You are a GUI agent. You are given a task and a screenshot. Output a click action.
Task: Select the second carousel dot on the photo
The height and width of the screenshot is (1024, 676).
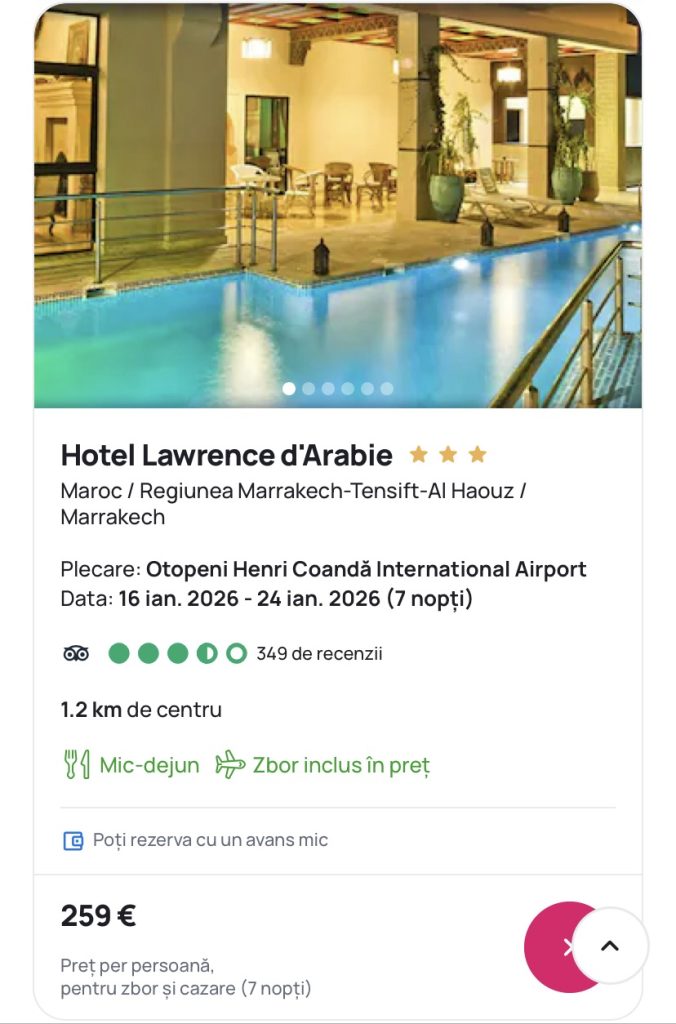pyautogui.click(x=309, y=389)
